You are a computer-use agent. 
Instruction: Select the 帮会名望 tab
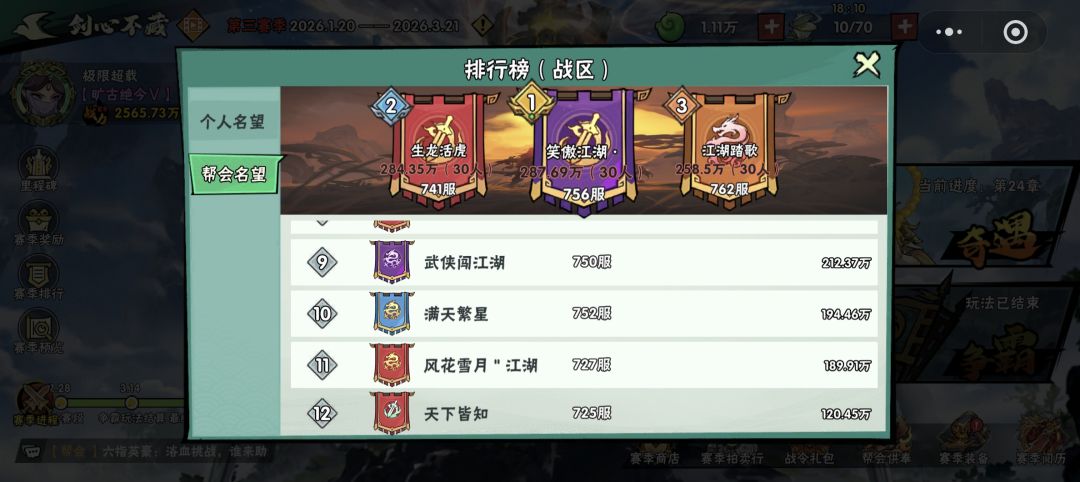234,174
